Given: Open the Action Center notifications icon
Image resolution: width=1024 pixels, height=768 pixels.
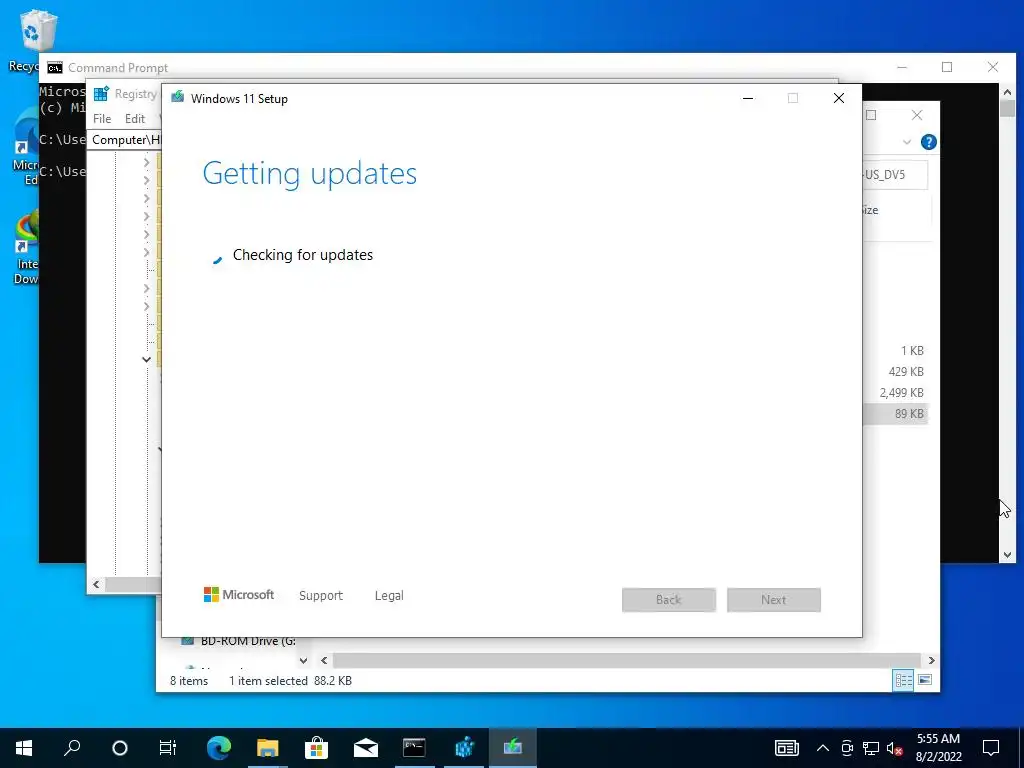Looking at the screenshot, I should tap(991, 748).
